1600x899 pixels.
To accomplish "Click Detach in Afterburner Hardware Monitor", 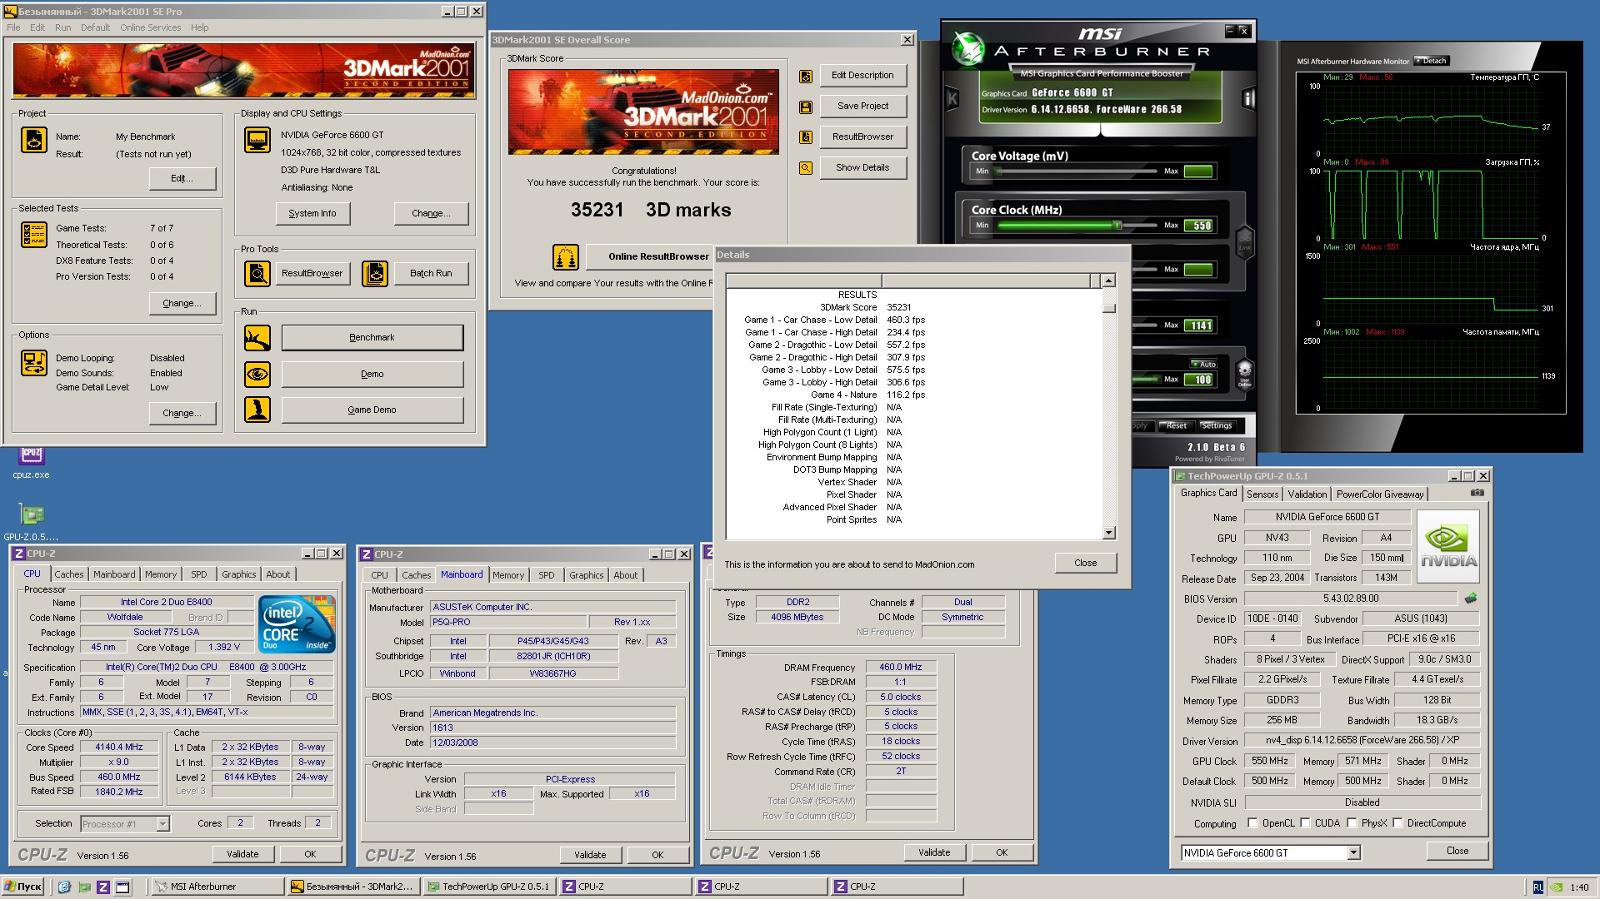I will [1432, 61].
